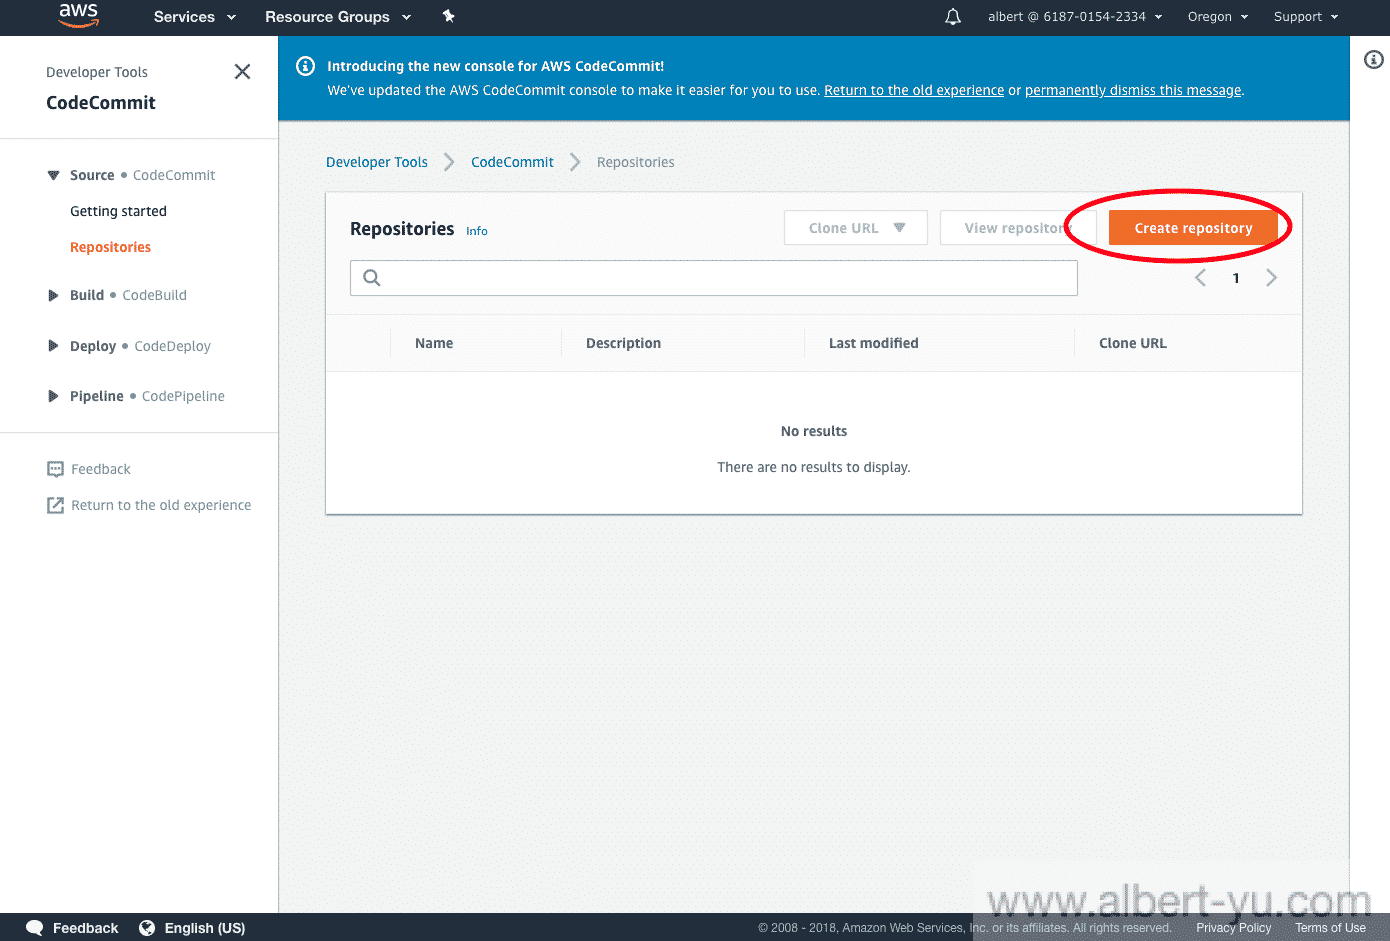Click the search magnifier icon
1390x941 pixels.
[372, 278]
